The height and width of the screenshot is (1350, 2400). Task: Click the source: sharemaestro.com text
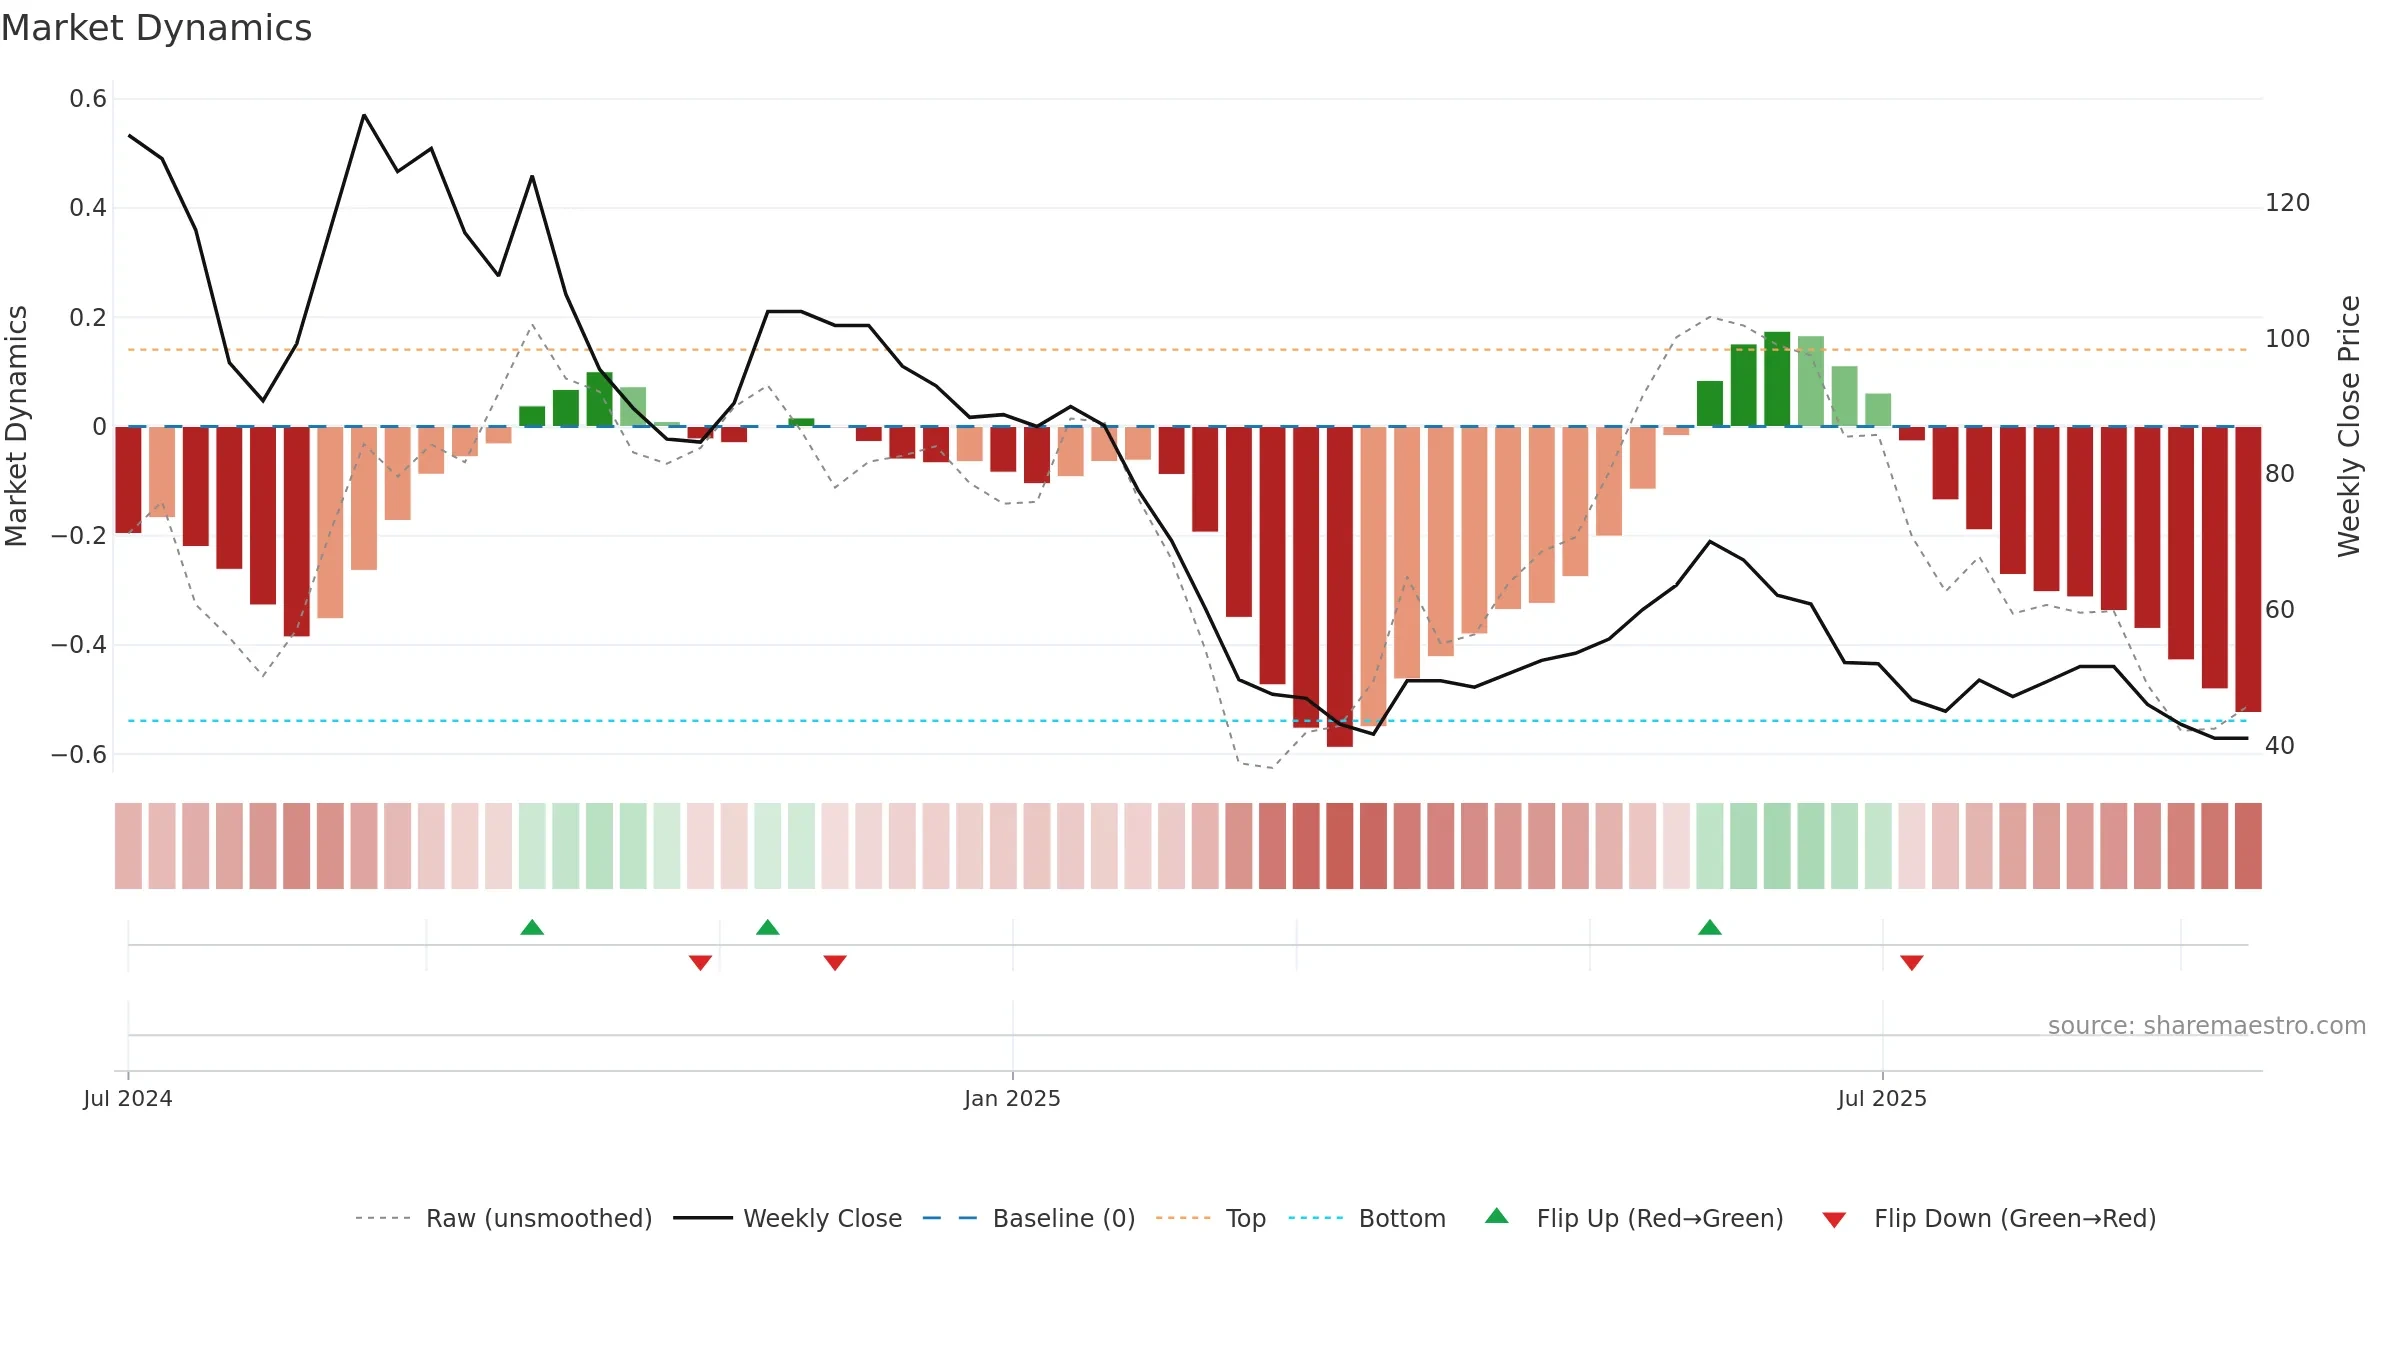point(2207,1025)
